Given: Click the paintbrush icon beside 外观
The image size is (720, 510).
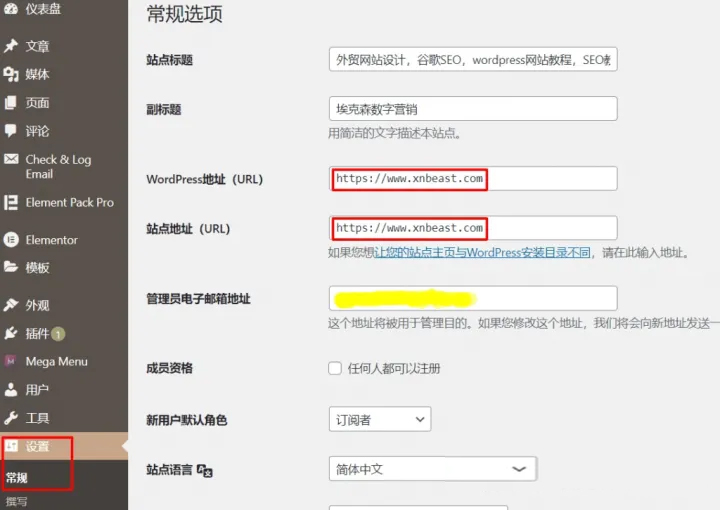Looking at the screenshot, I should pyautogui.click(x=11, y=305).
